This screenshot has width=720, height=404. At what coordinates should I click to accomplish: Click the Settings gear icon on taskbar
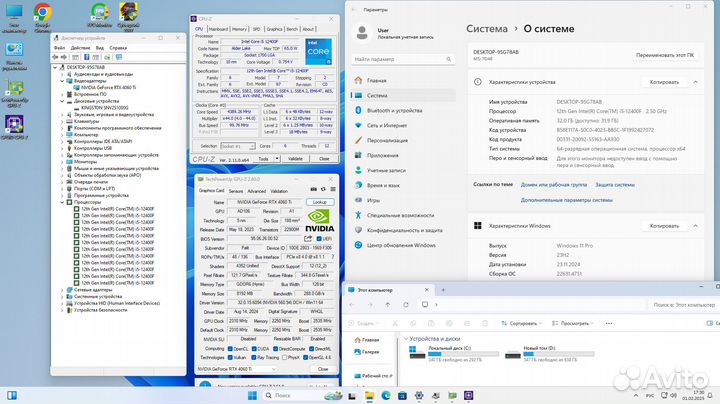point(419,395)
